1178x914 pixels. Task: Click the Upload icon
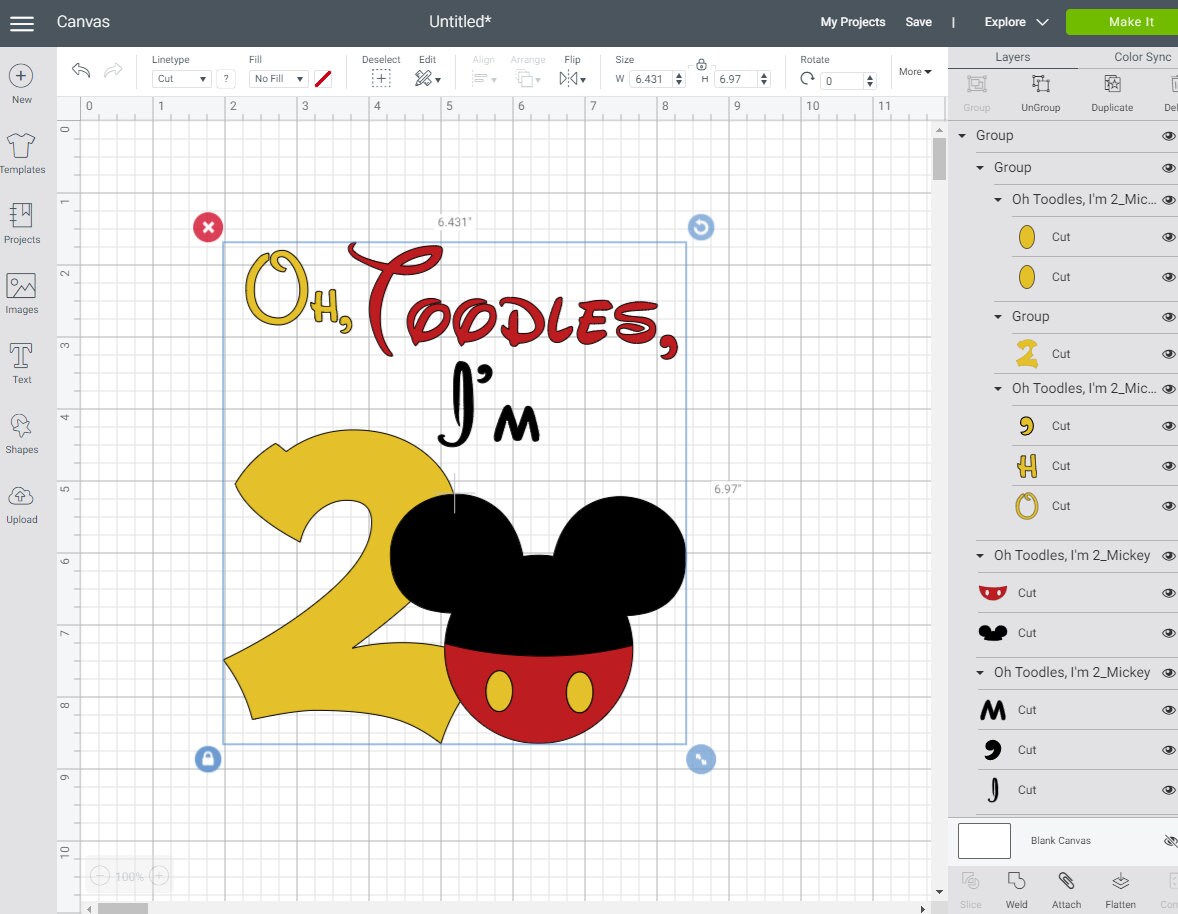[x=22, y=500]
